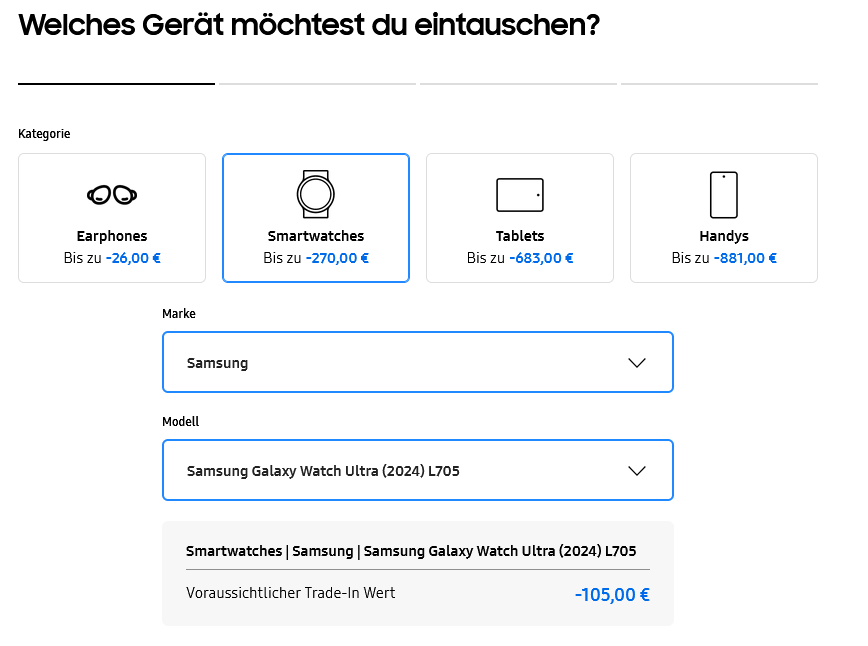Click the chevron arrow in Modell field
Viewport: 868px width, 646px height.
637,471
